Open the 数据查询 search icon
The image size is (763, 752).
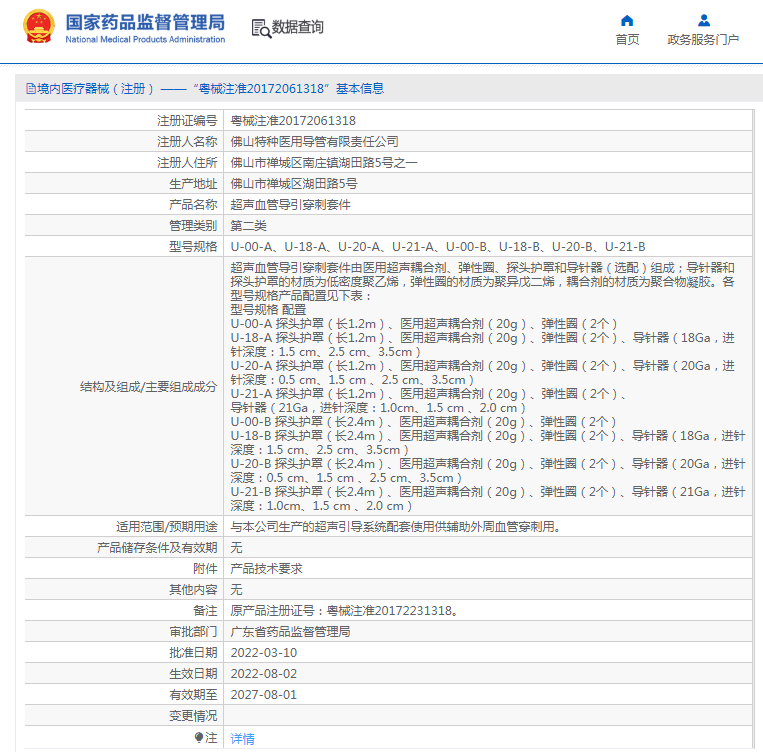tap(261, 28)
